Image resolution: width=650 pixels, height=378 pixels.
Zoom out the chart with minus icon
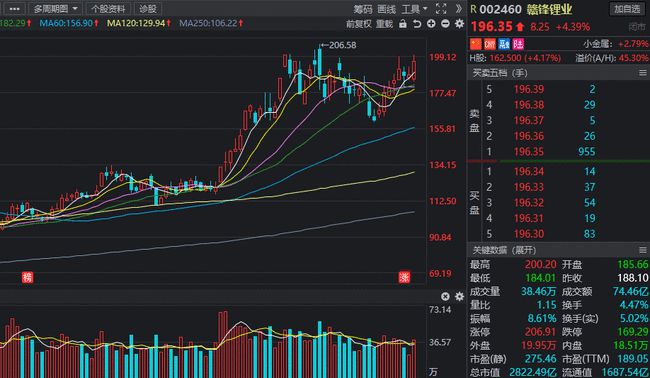(x=445, y=24)
